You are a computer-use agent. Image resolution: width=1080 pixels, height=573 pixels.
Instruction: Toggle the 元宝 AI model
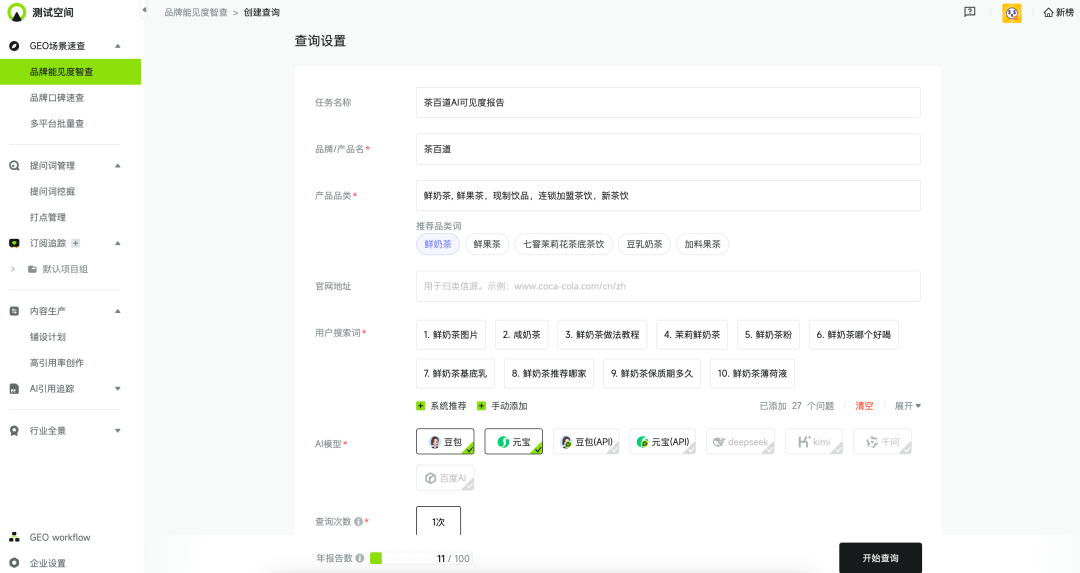click(513, 441)
